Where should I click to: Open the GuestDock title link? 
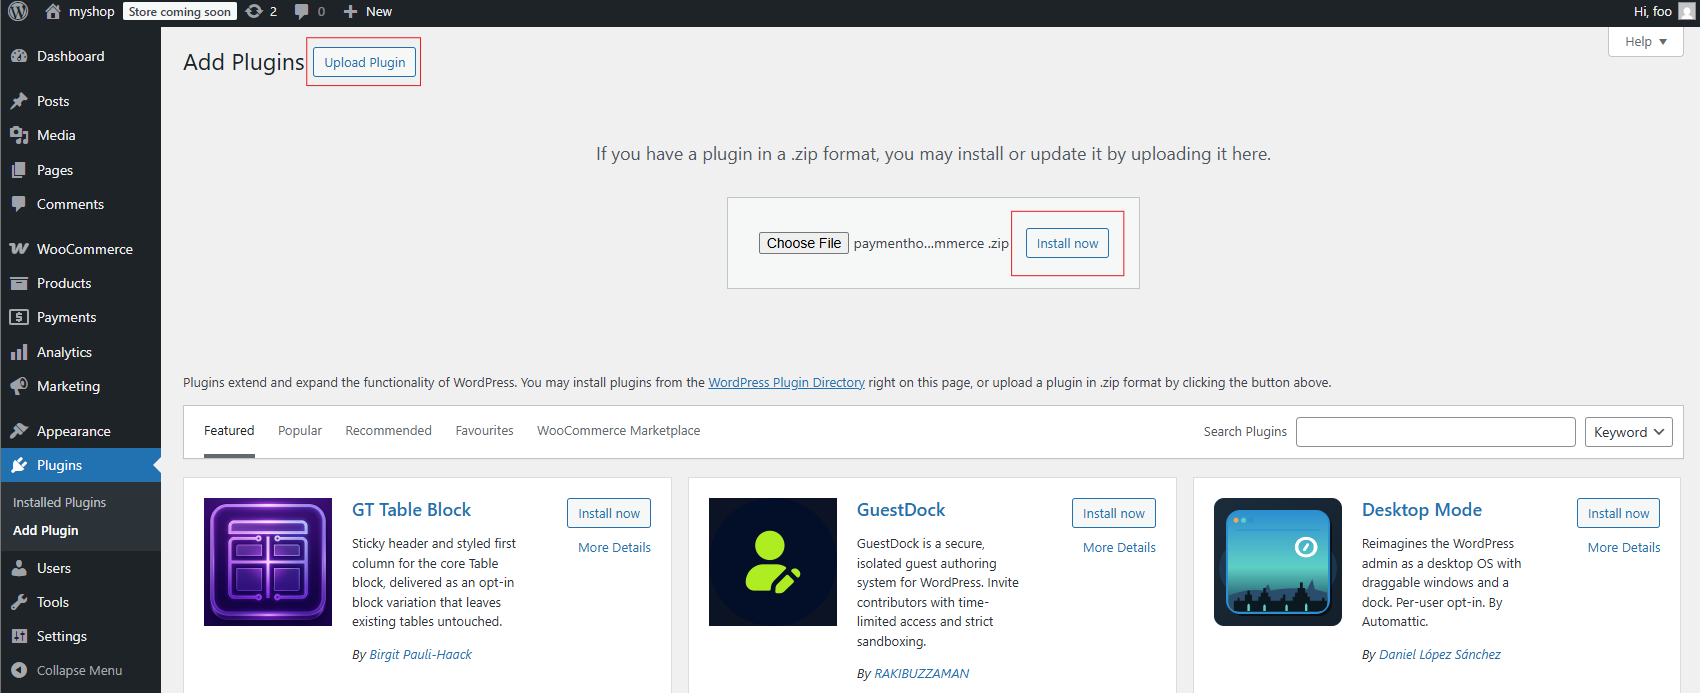click(901, 510)
